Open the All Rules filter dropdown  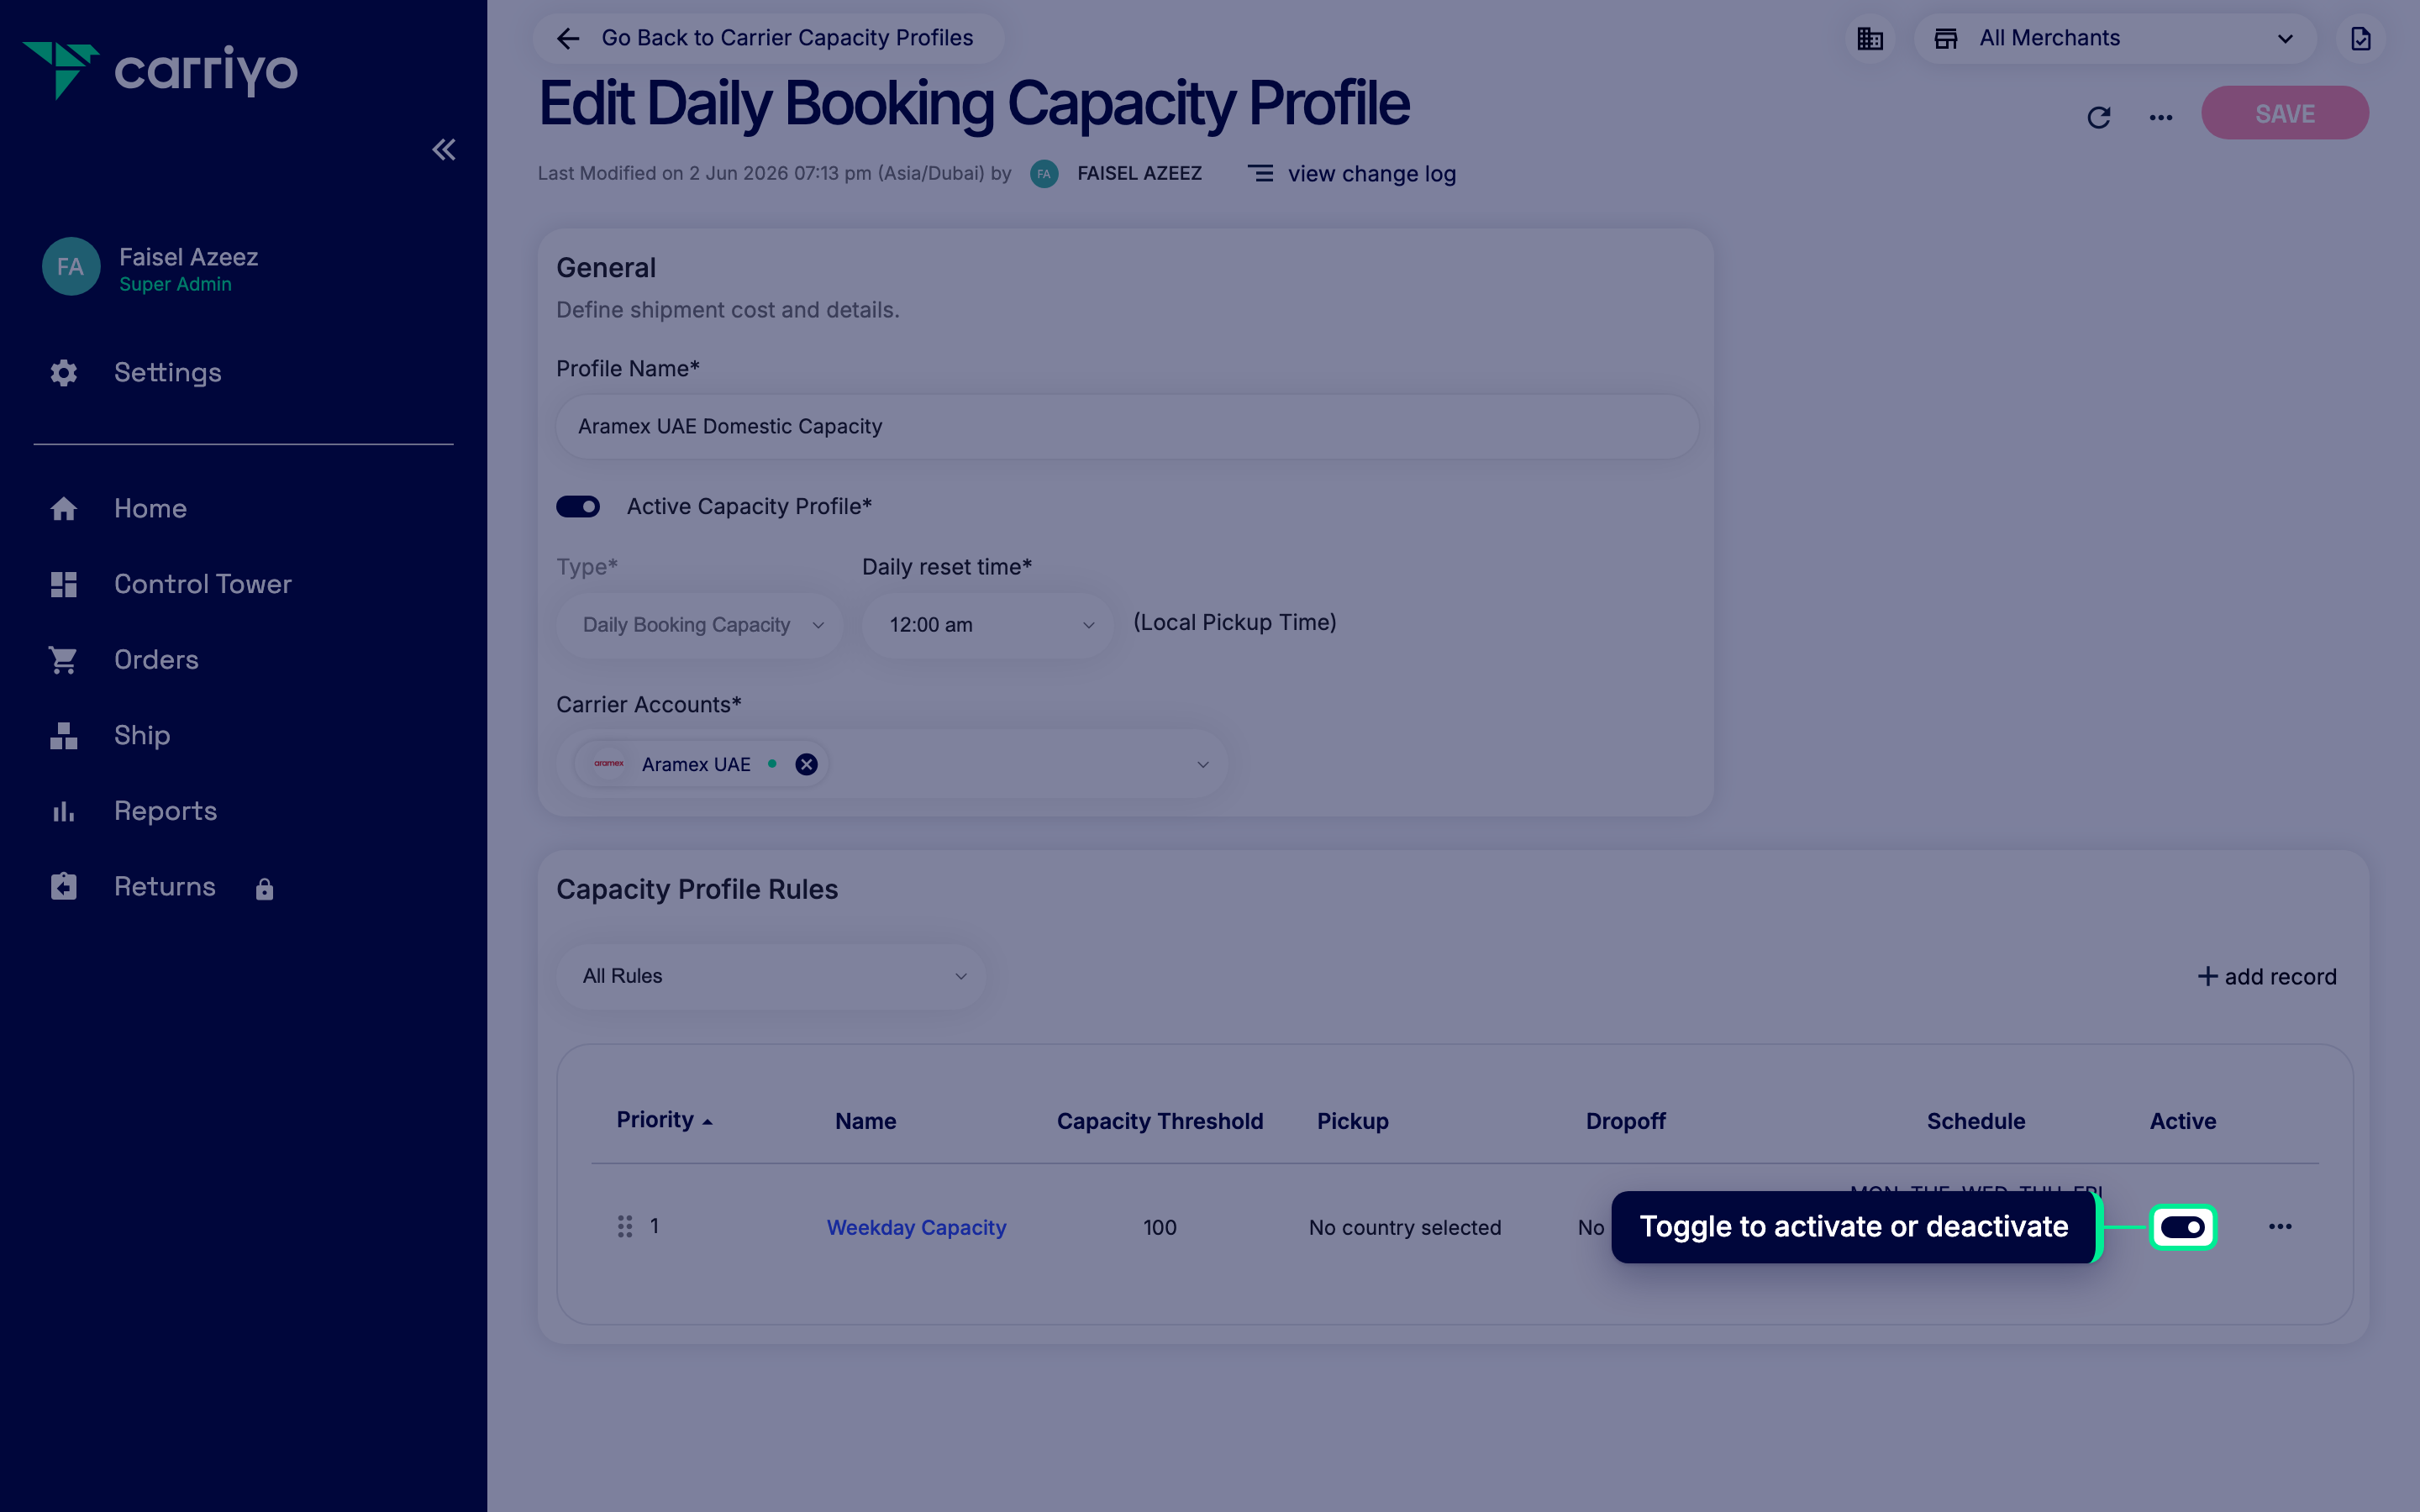[x=771, y=976]
